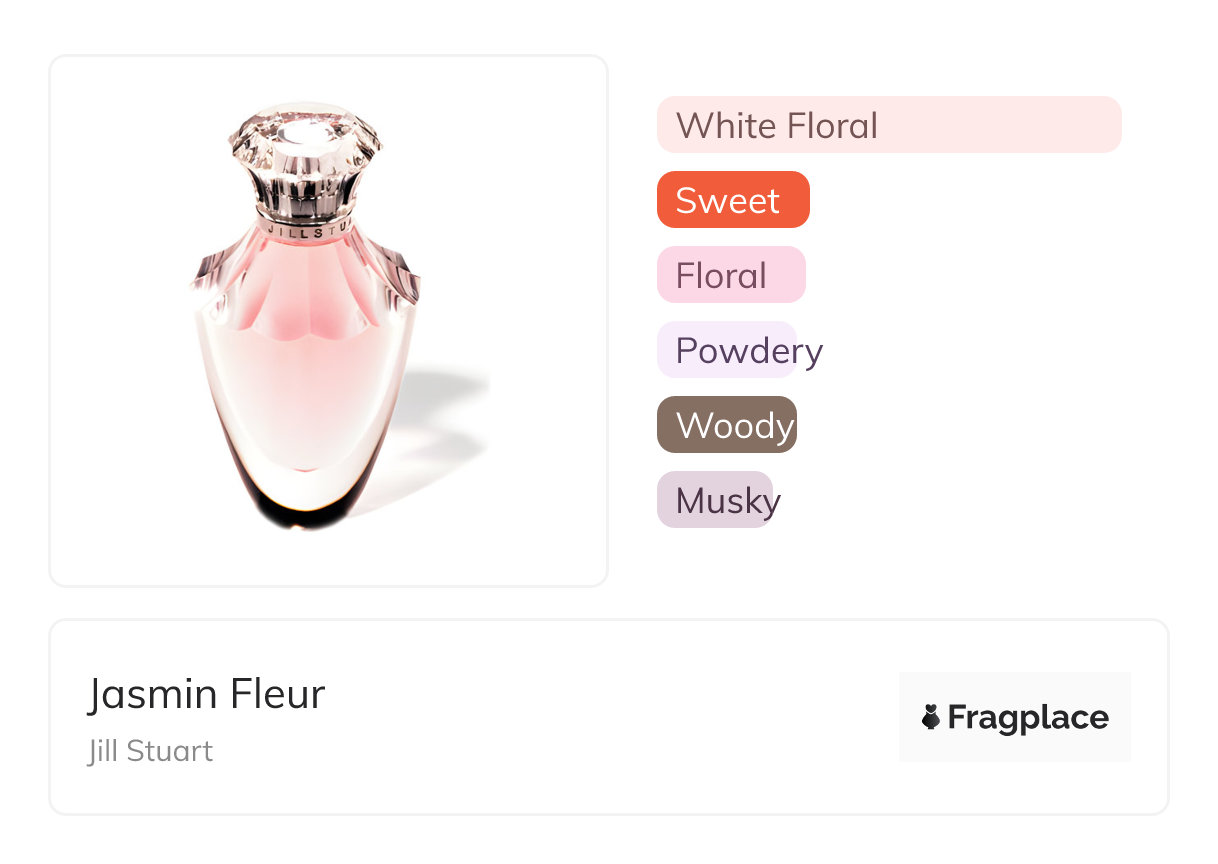The image size is (1218, 864).
Task: Select the White Floral accord bar
Action: click(x=888, y=125)
